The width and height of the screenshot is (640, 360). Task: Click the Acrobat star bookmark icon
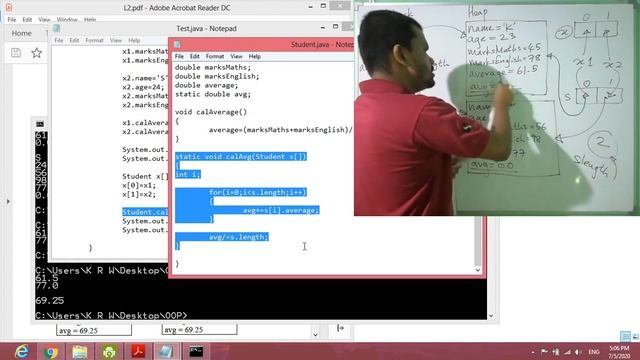point(37,53)
